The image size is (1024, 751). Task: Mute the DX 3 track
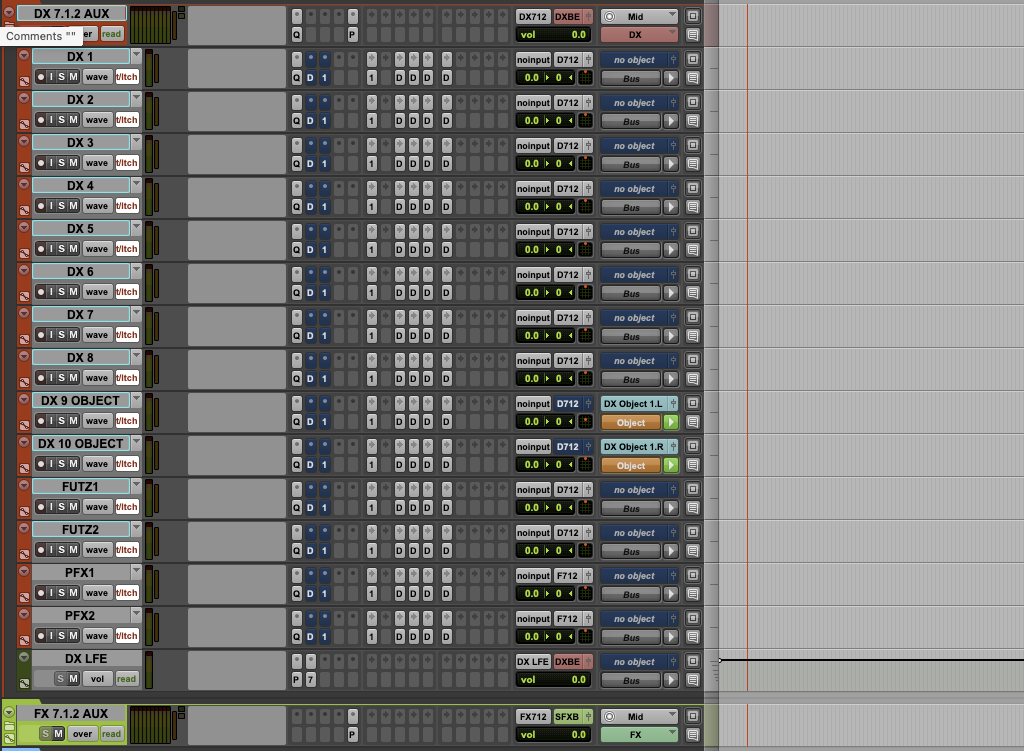coord(73,163)
